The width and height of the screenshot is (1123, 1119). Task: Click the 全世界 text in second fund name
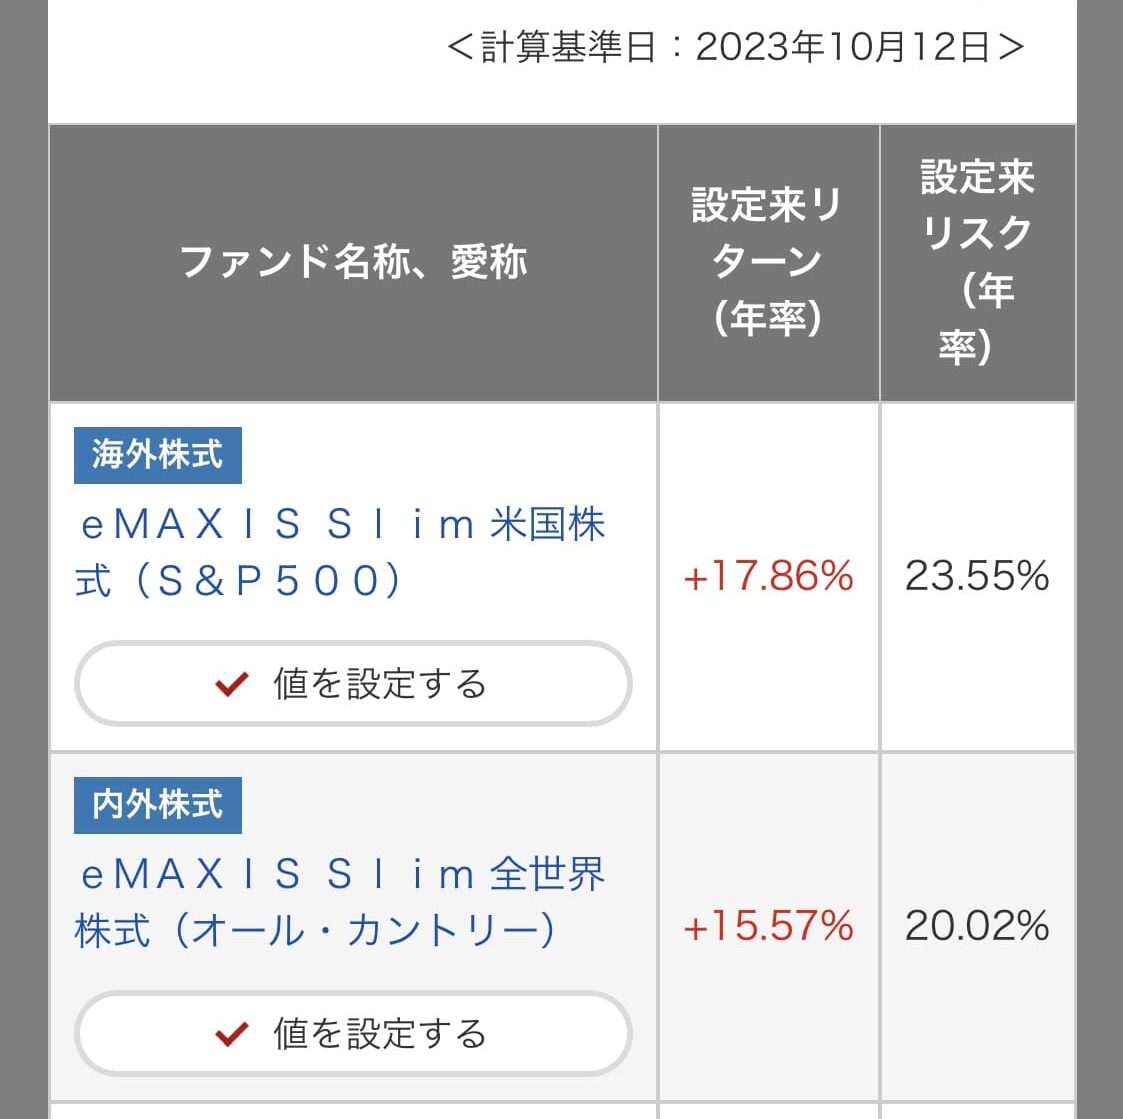548,874
